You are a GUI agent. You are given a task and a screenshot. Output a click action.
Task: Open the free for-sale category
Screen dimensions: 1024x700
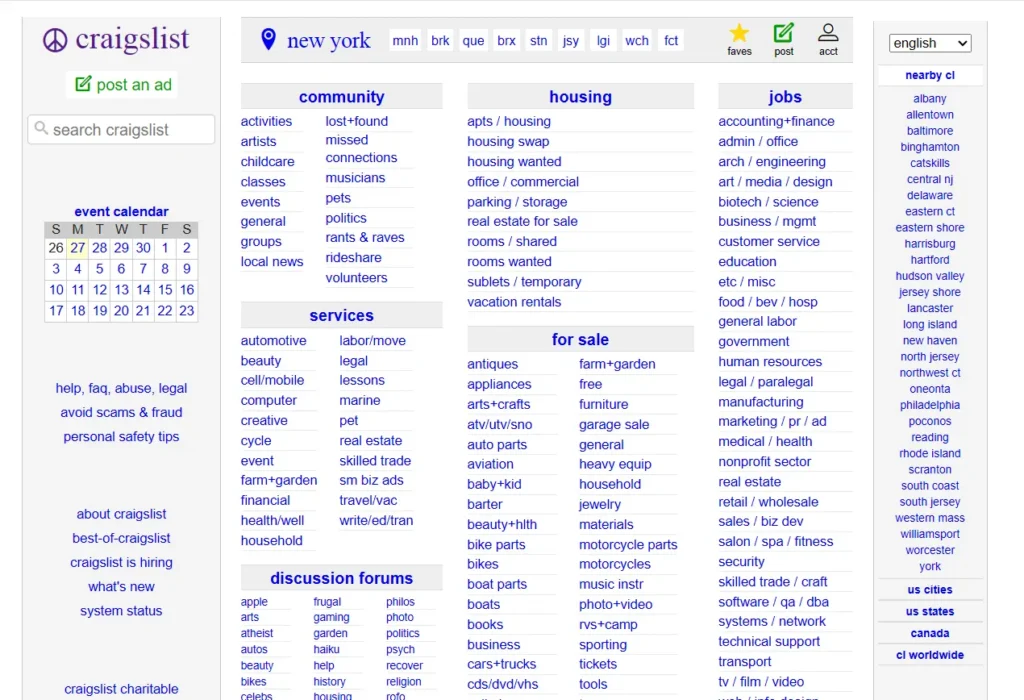(590, 385)
